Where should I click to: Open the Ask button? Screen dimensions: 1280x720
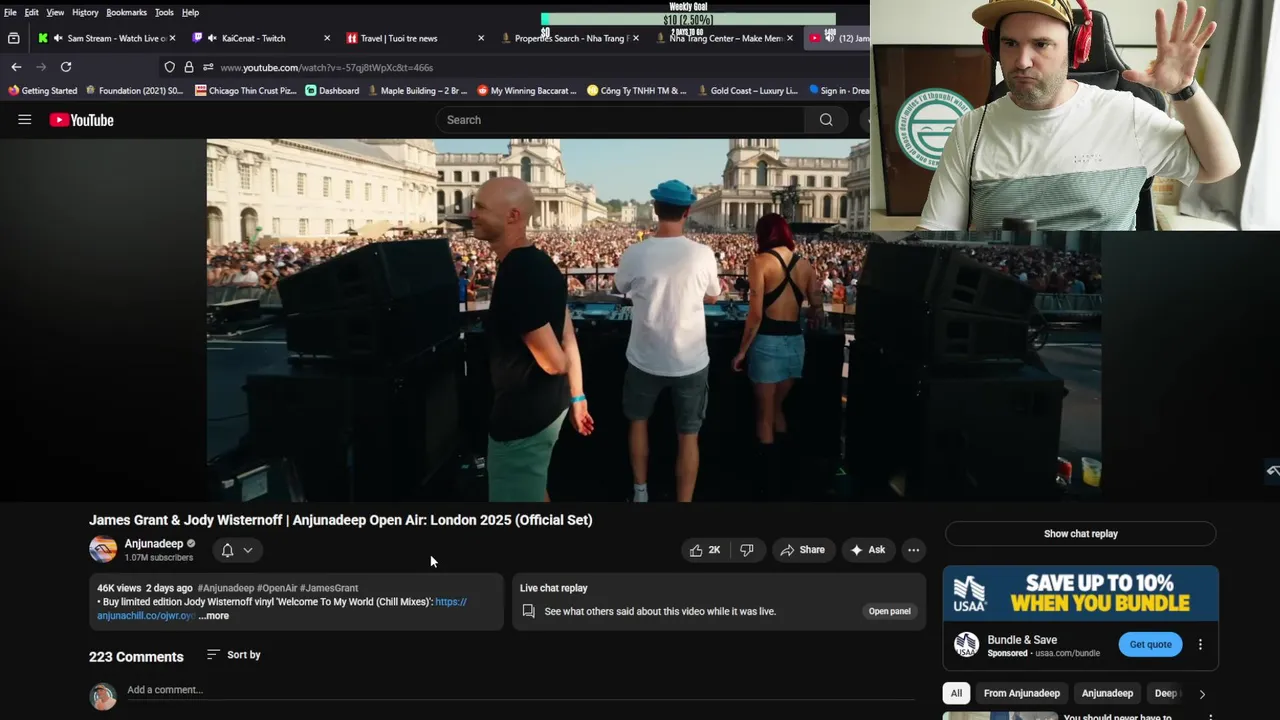coord(868,550)
